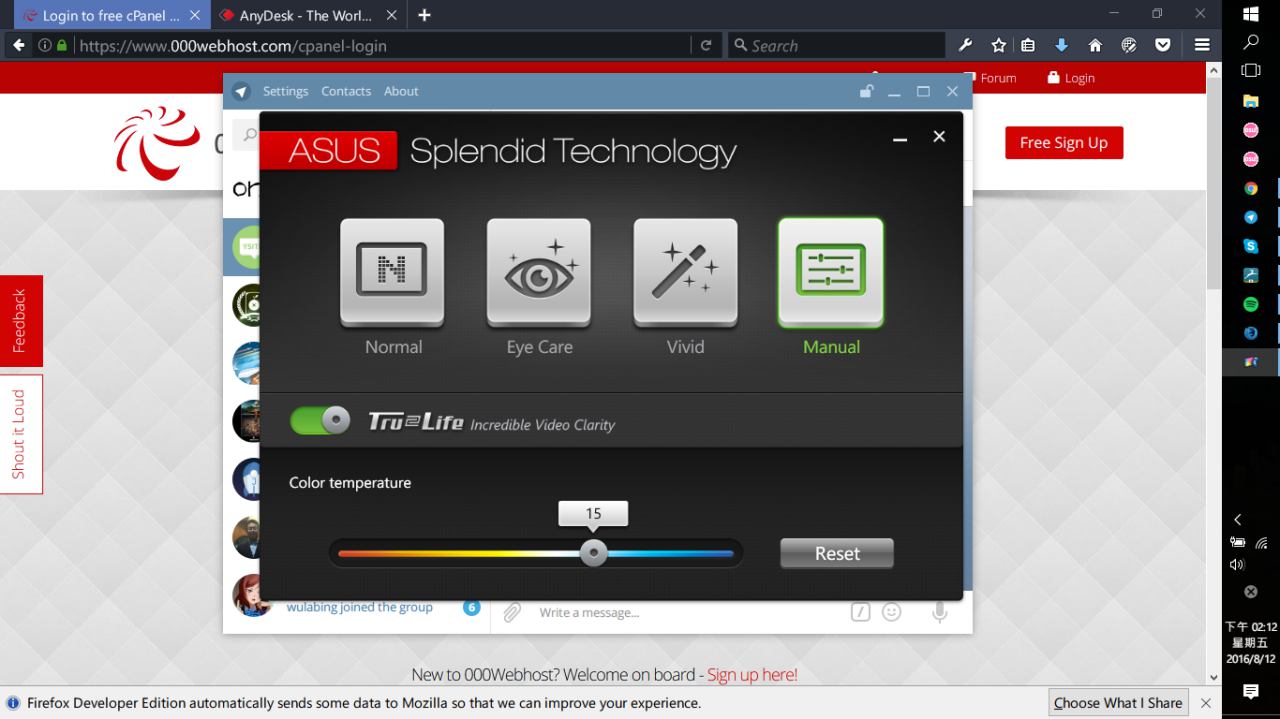This screenshot has width=1280, height=719.
Task: Open the Windows Start button
Action: point(1251,14)
